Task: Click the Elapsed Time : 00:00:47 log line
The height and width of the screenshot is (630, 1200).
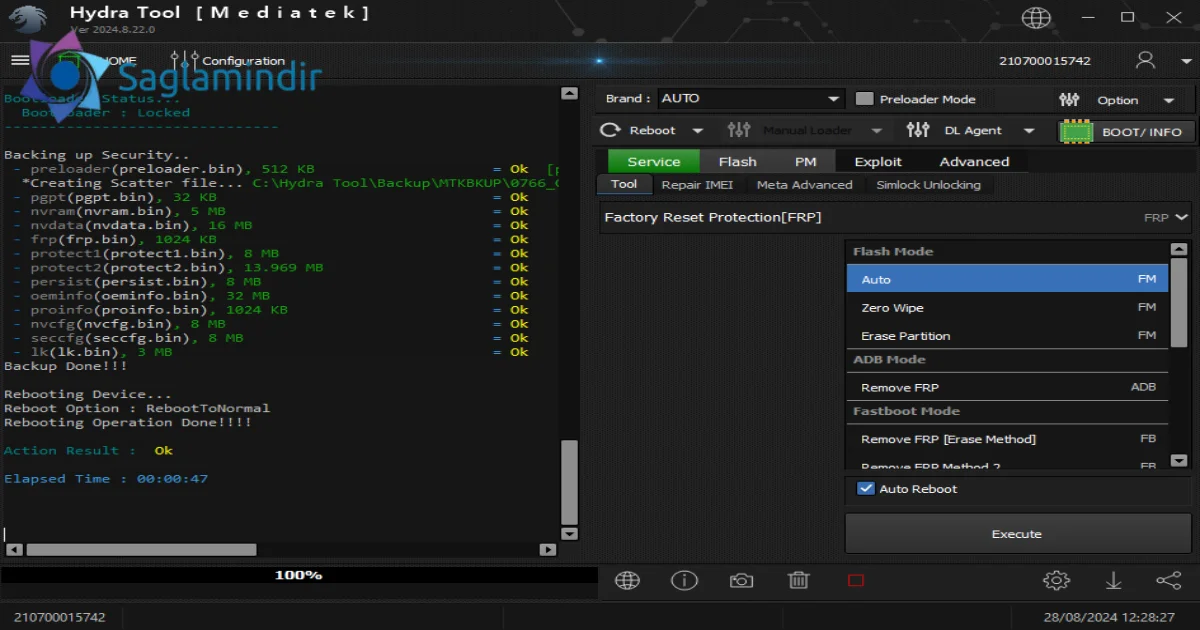Action: (x=106, y=478)
